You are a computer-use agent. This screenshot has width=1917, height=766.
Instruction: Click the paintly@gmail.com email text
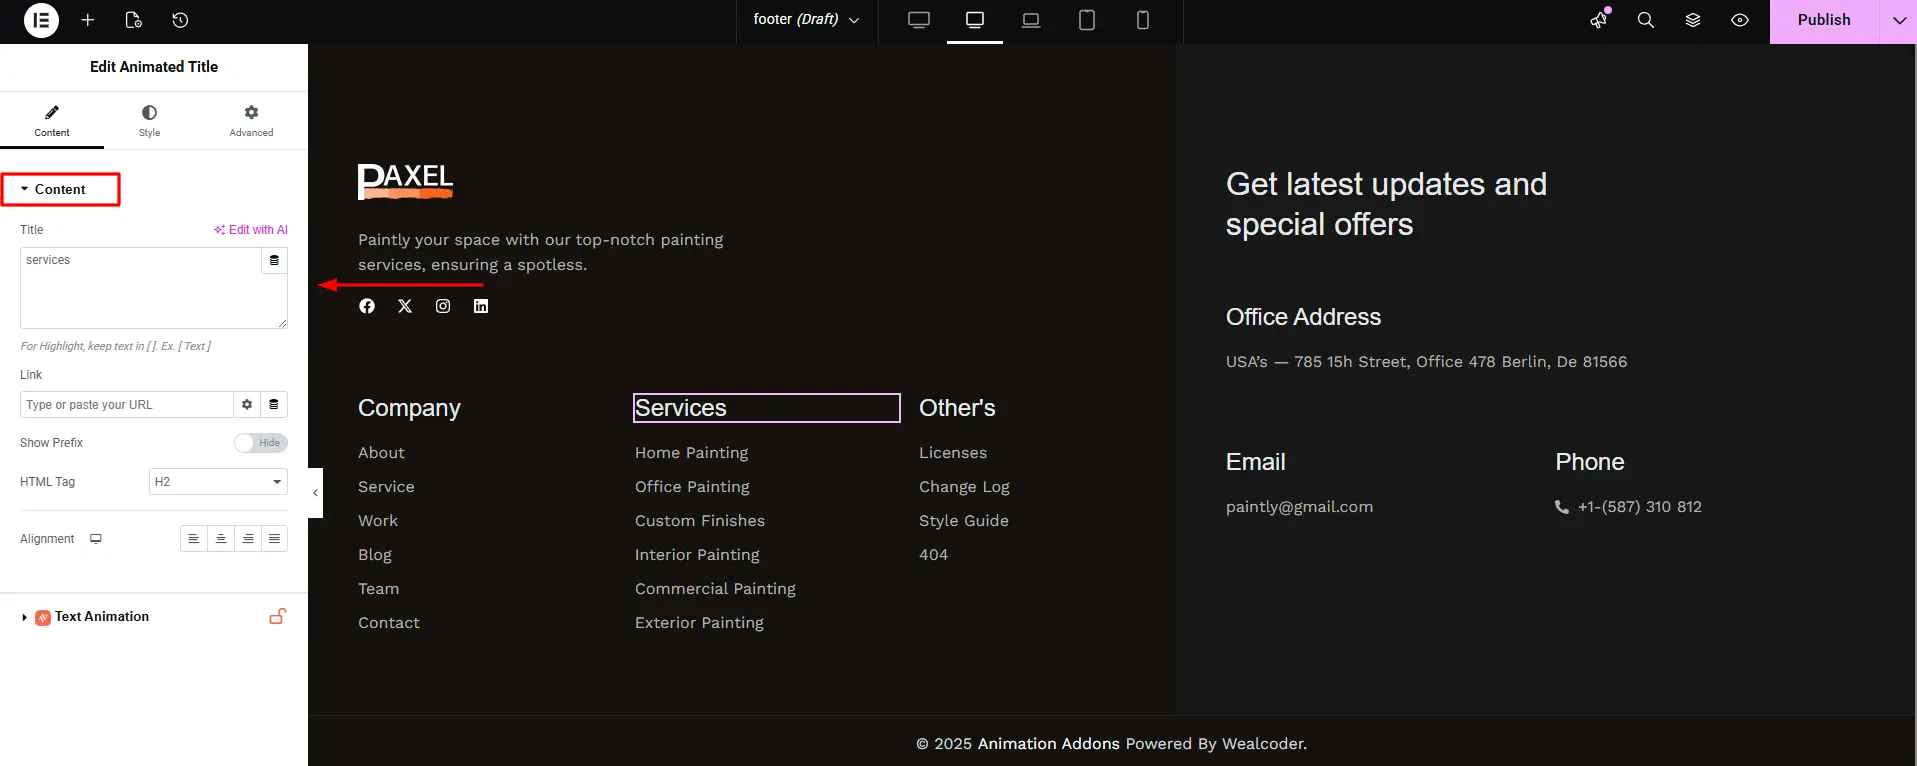(1299, 507)
